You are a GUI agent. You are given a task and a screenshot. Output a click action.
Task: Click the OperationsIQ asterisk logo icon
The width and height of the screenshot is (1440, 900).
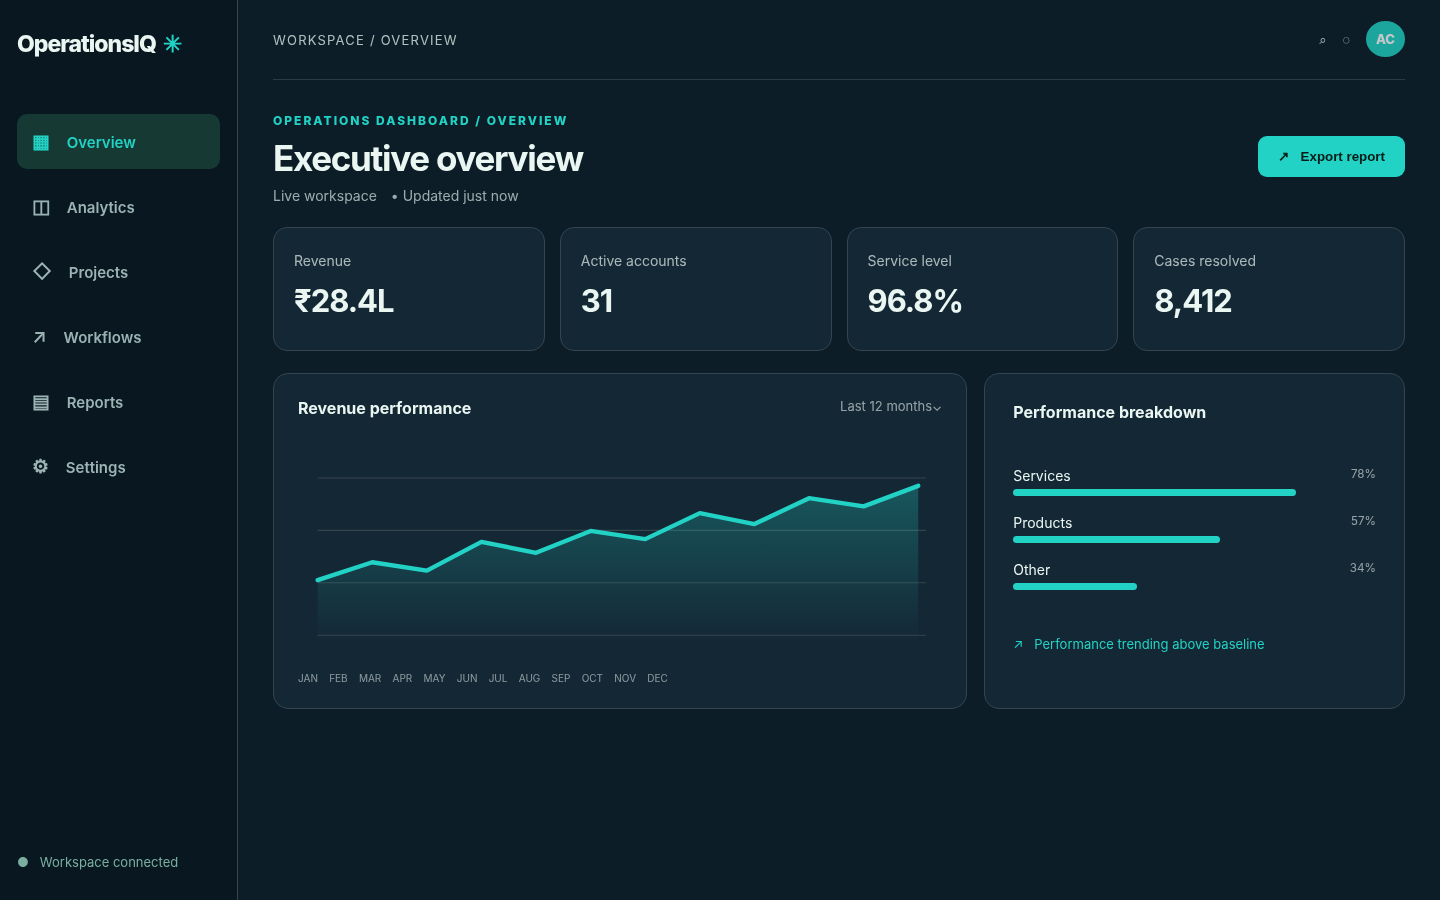[172, 44]
